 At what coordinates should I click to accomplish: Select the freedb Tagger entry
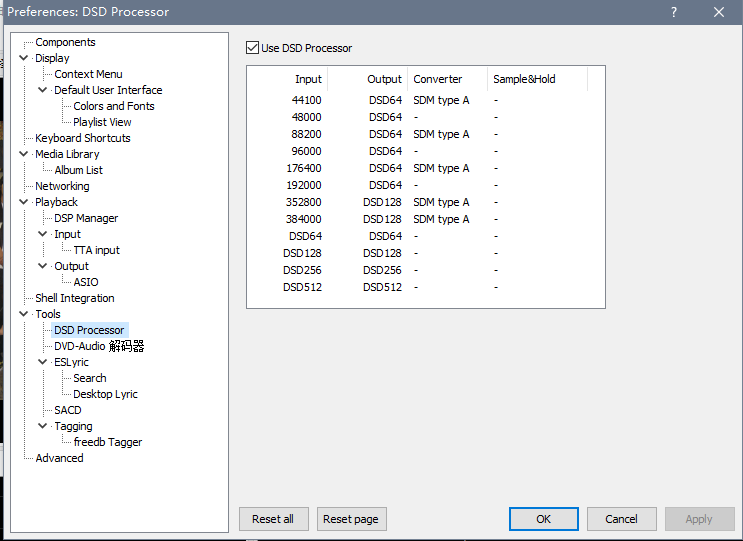107,442
